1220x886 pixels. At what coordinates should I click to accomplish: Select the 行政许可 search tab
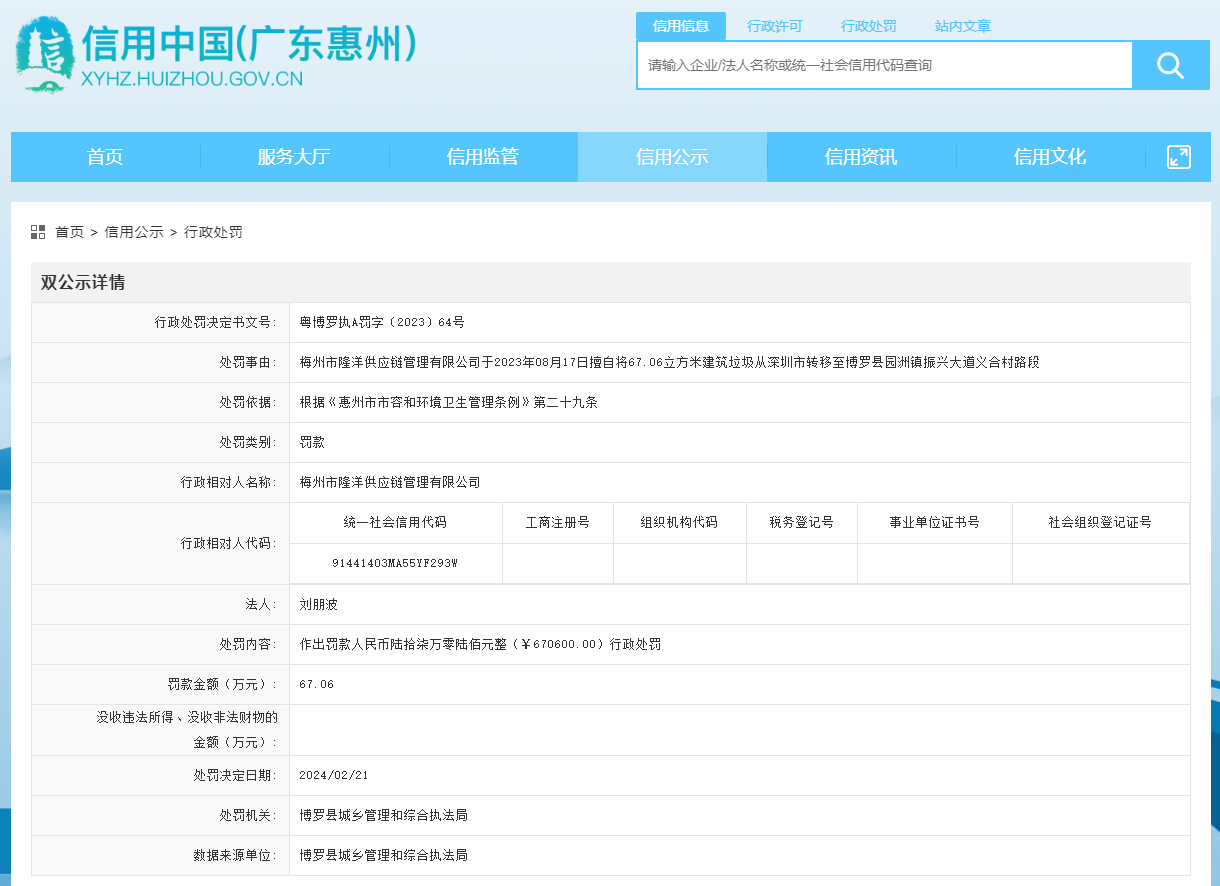click(775, 26)
